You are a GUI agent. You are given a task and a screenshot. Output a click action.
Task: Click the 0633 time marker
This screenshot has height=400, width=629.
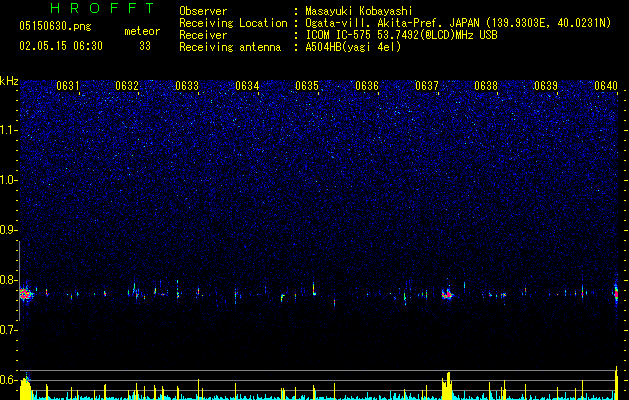tap(187, 86)
